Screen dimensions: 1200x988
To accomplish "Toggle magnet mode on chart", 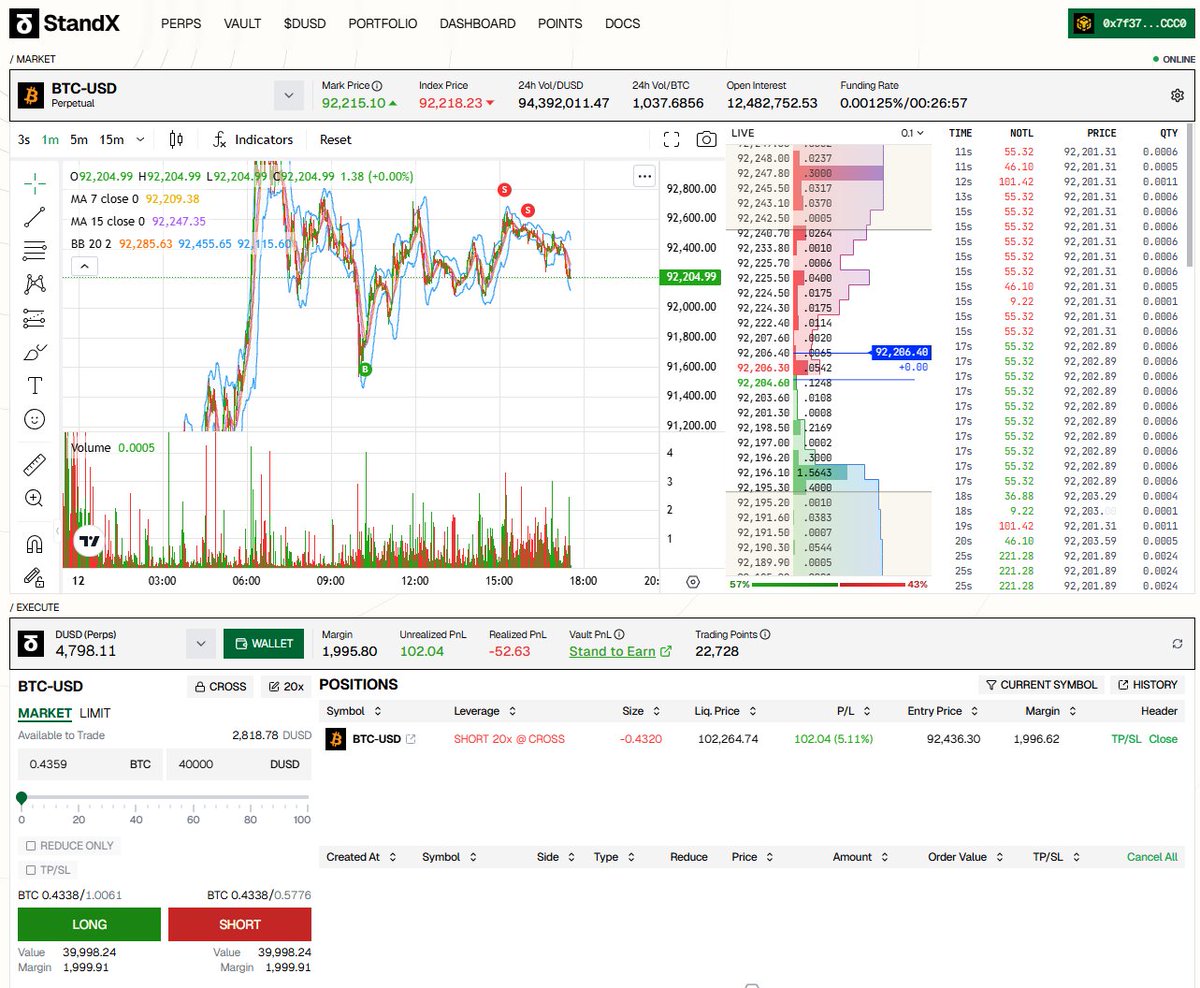I will coord(34,544).
